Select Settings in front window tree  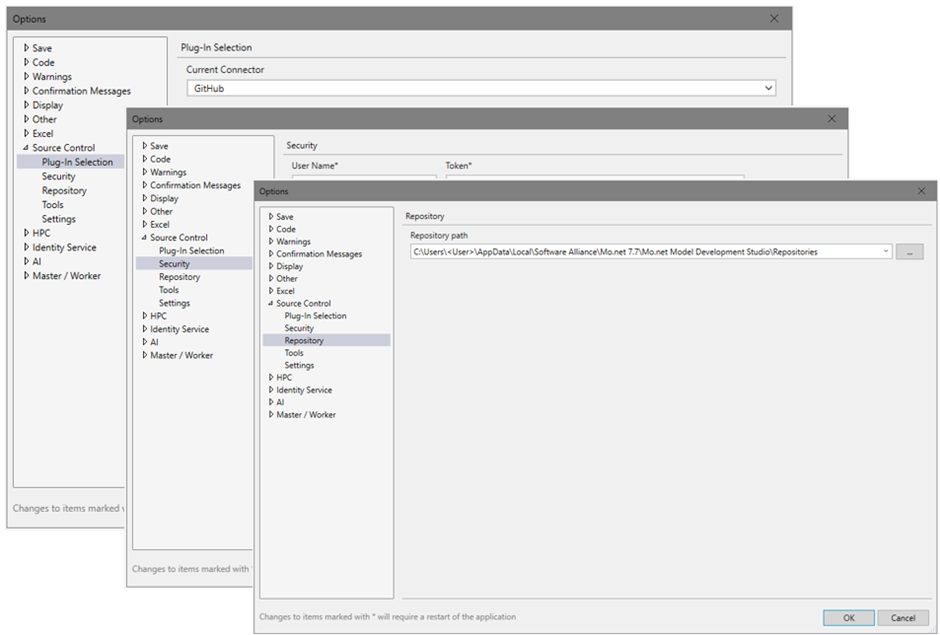coord(299,365)
